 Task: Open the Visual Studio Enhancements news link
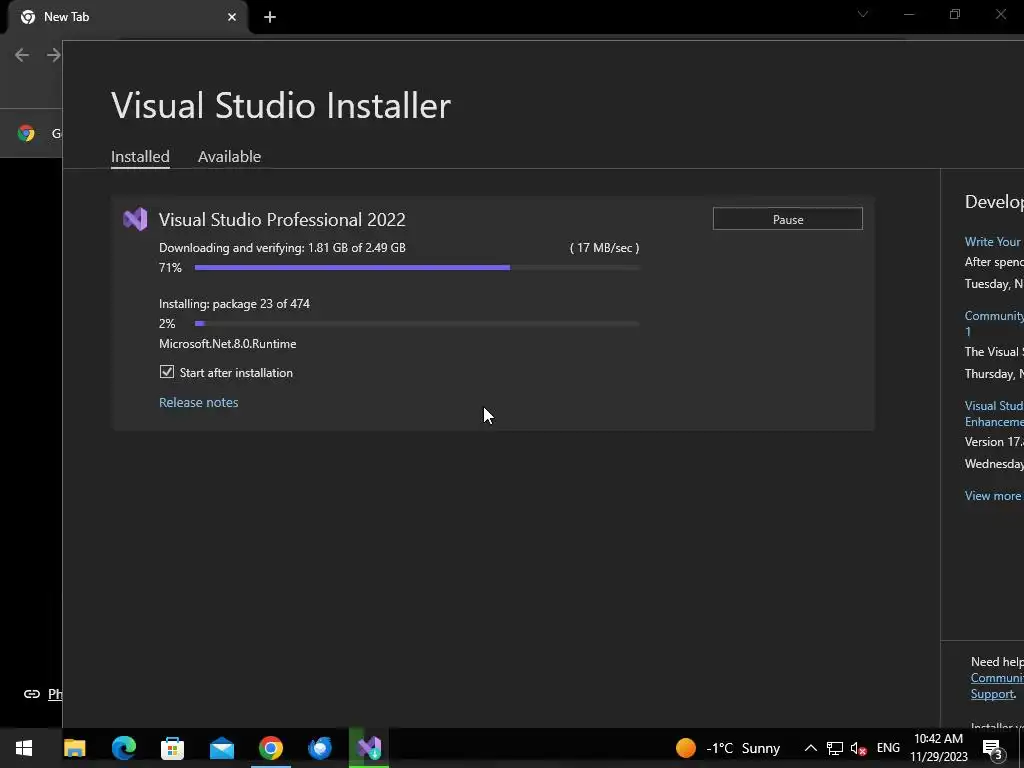click(993, 413)
